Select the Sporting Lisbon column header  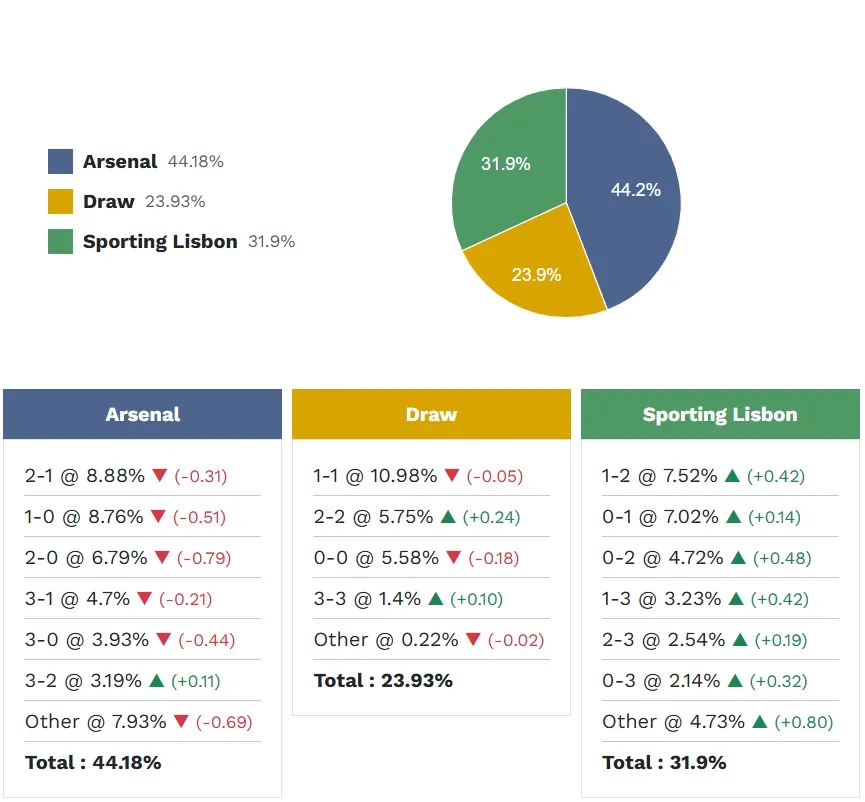click(x=720, y=415)
